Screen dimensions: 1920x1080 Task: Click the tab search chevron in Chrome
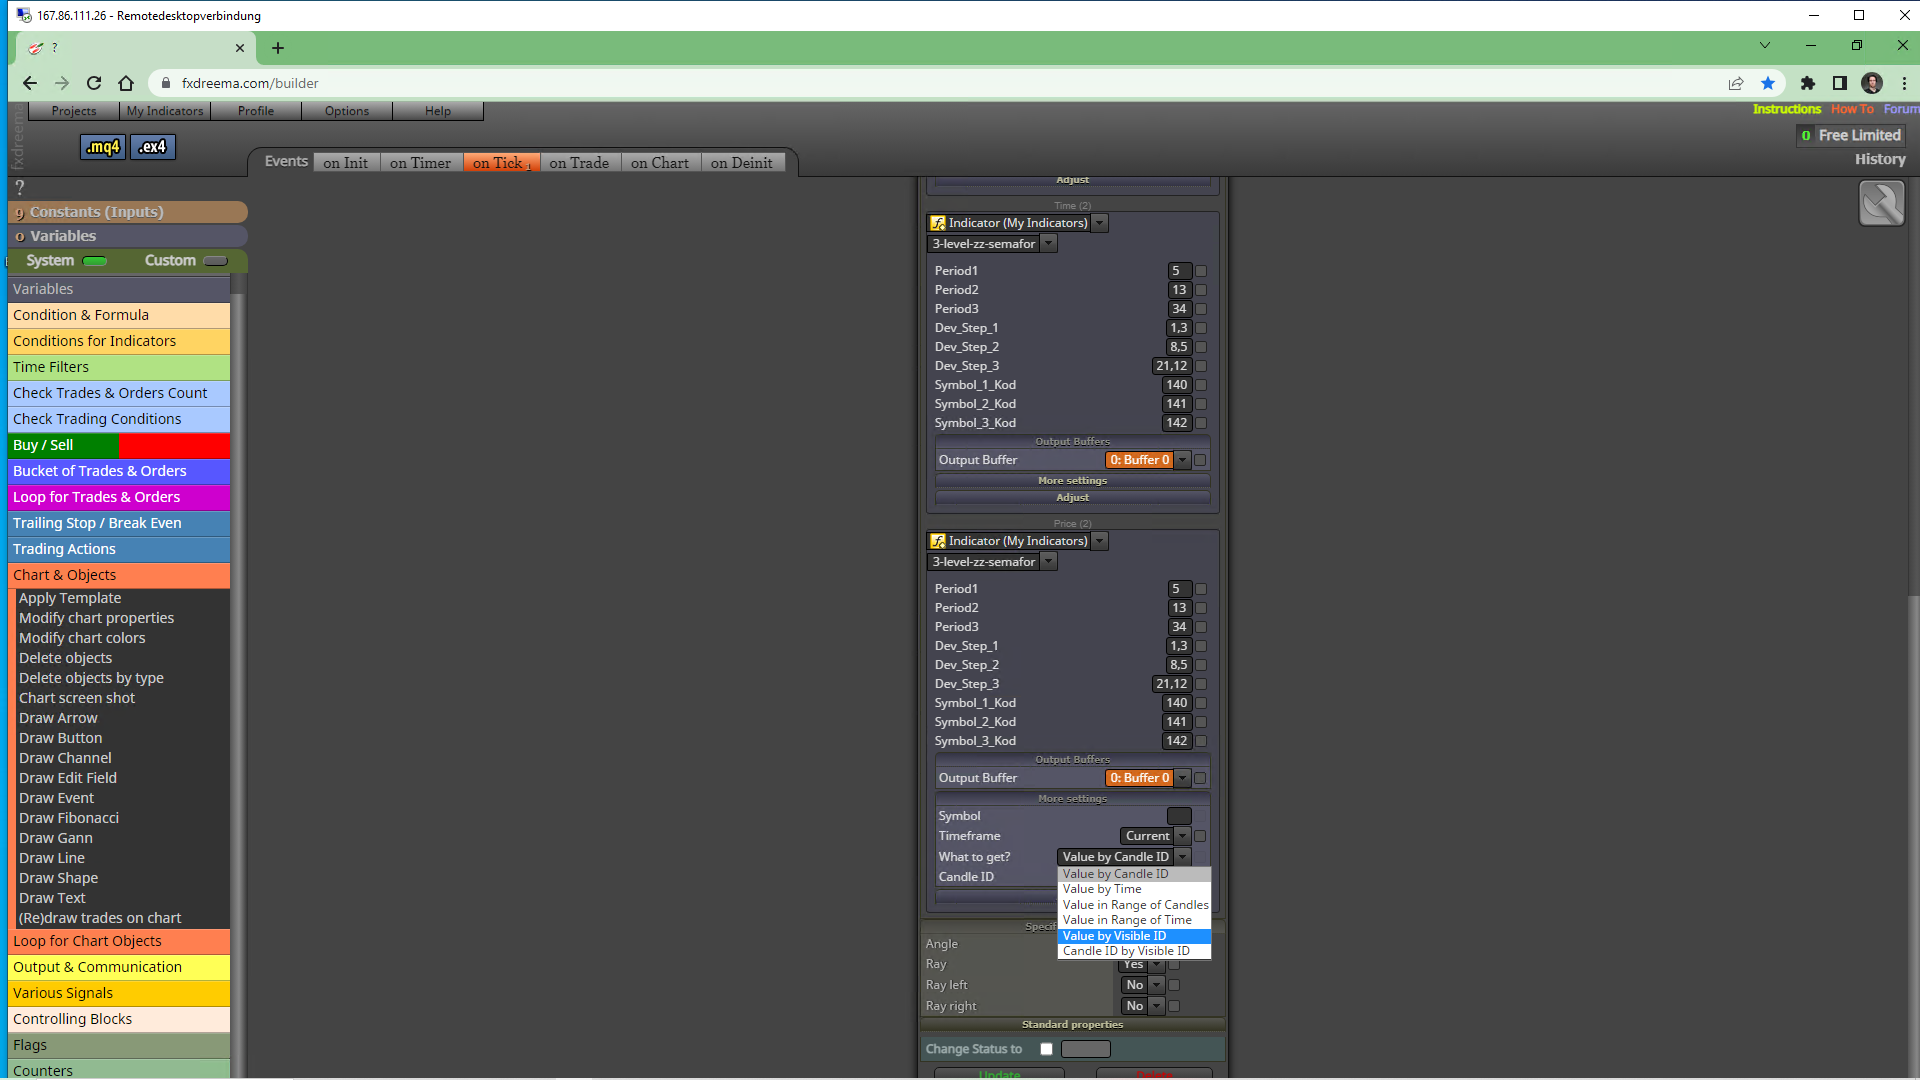point(1765,45)
